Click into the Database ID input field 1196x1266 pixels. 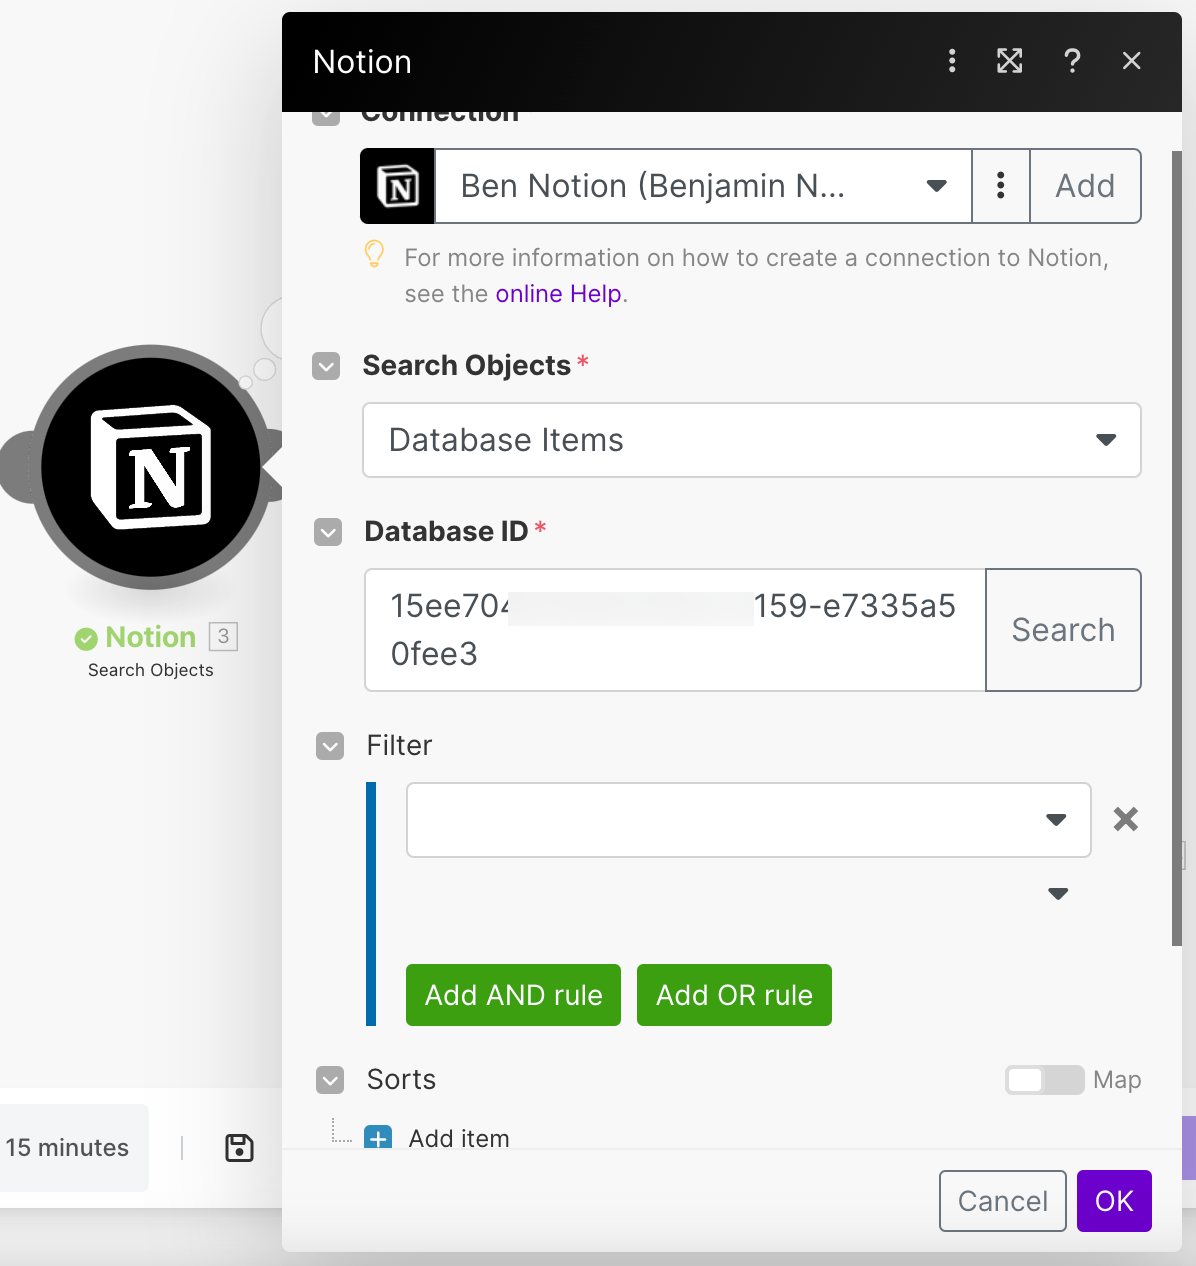675,630
